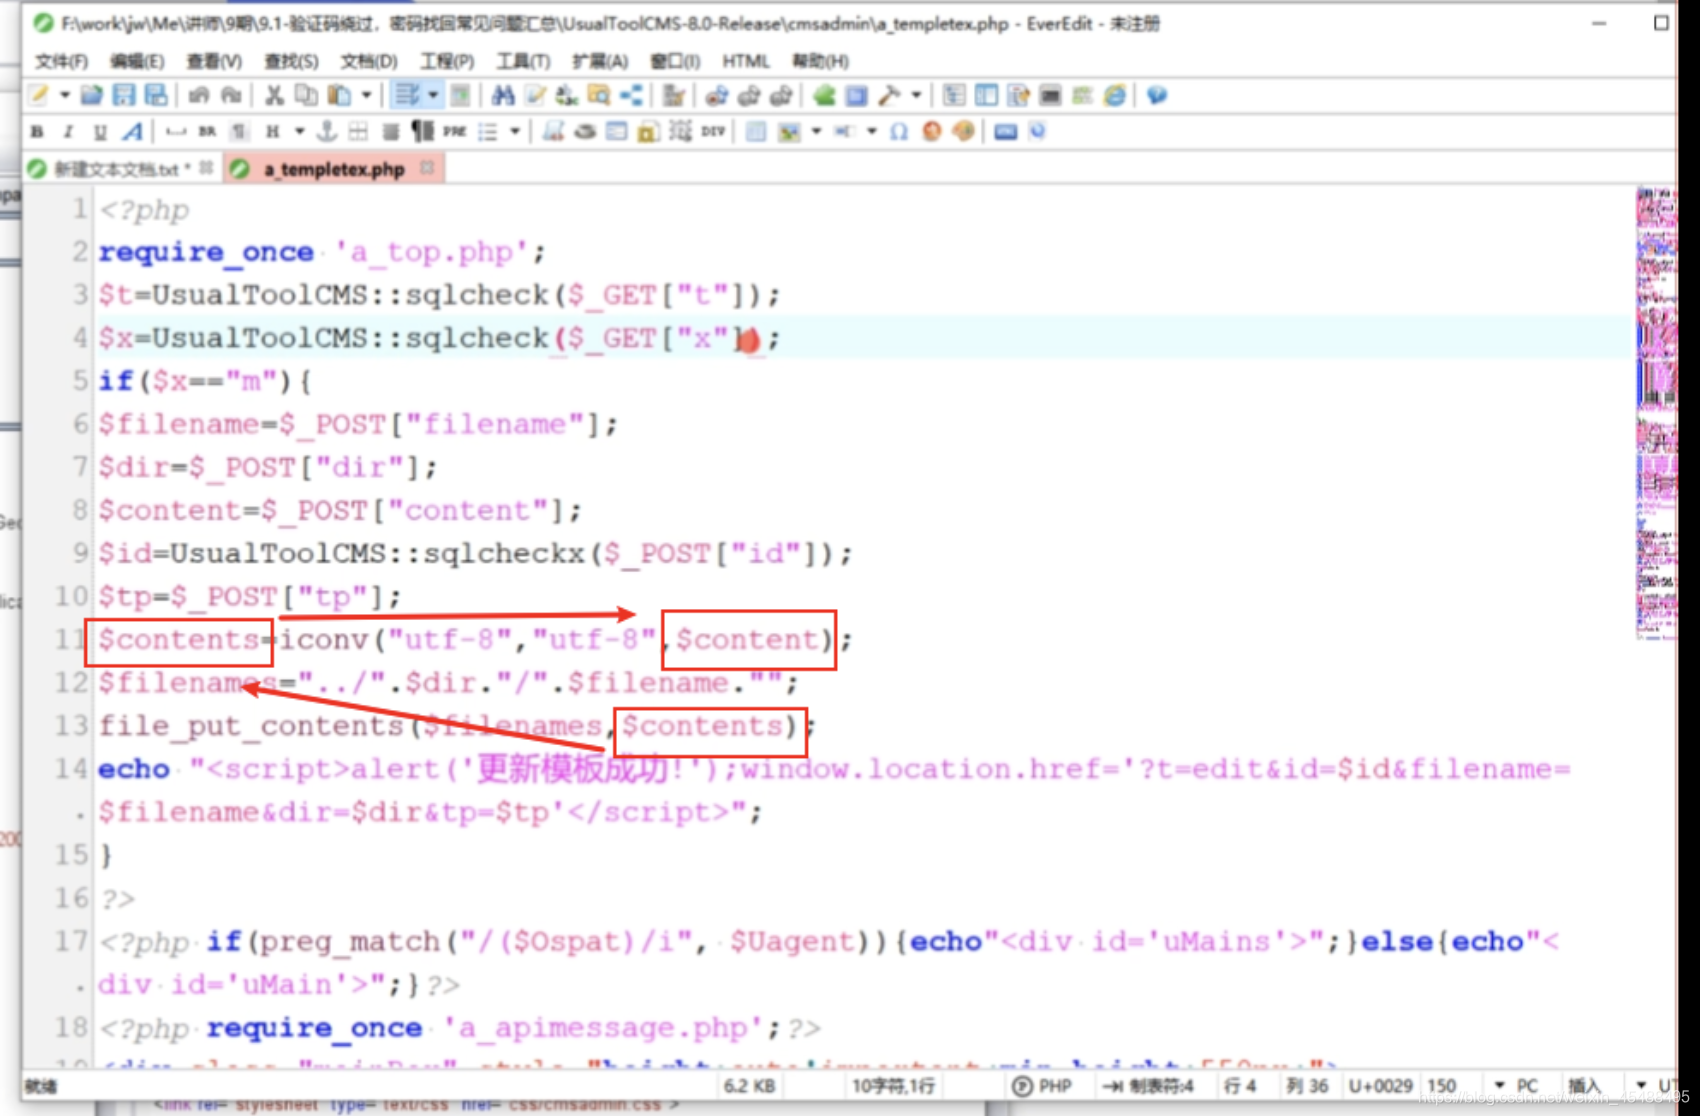
Task: Apply italic with the I icon
Action: [68, 131]
